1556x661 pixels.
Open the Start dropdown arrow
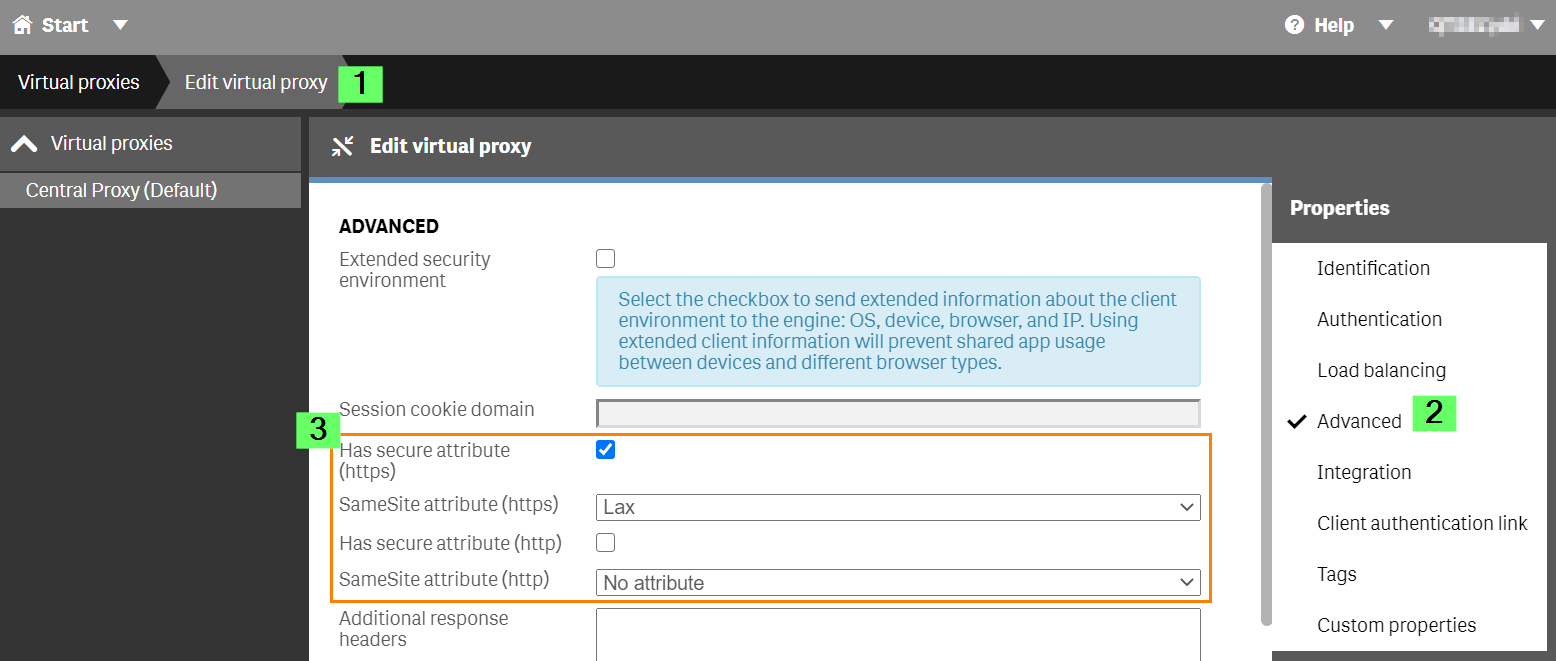120,25
